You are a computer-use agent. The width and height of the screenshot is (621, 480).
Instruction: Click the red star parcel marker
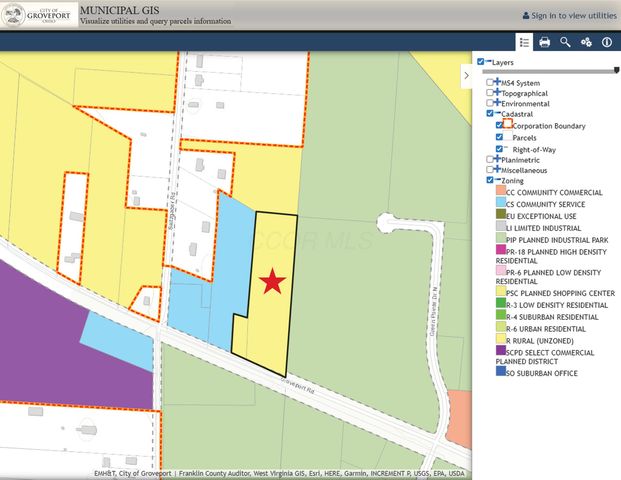tap(271, 282)
